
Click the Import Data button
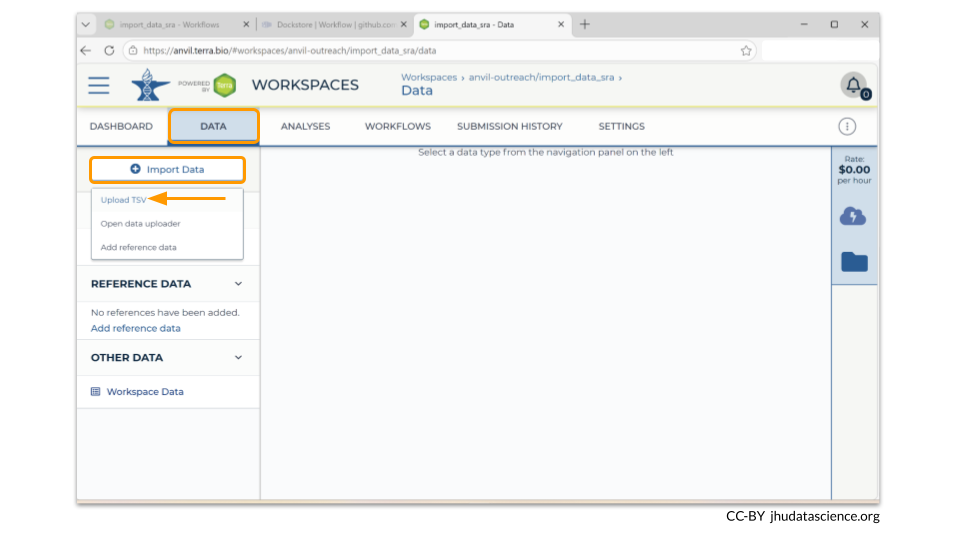pyautogui.click(x=167, y=170)
